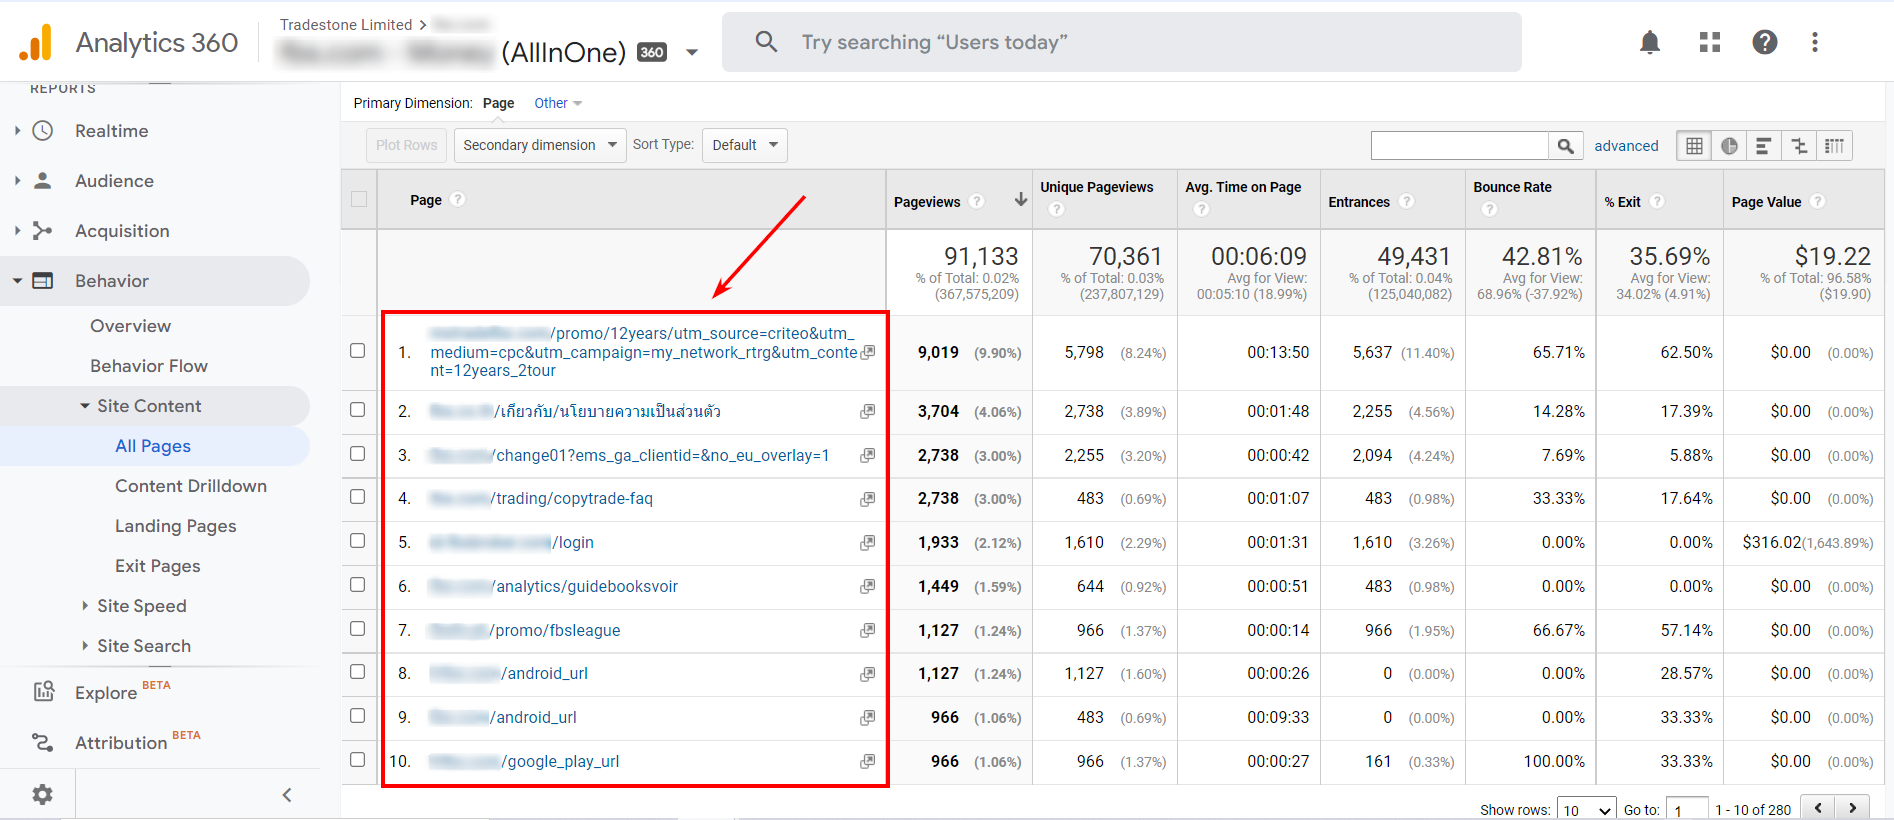Open /google_play_url external link icon
Screen dimensions: 1894x820
tap(867, 761)
